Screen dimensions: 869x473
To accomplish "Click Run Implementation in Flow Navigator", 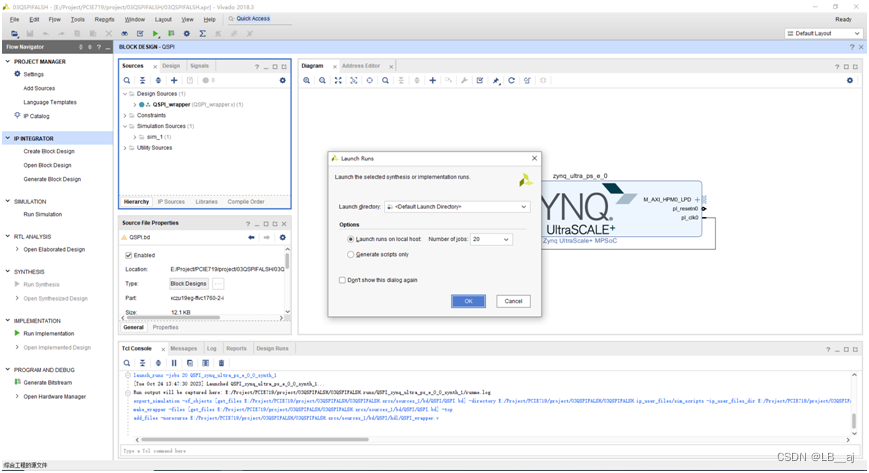I will pos(49,333).
